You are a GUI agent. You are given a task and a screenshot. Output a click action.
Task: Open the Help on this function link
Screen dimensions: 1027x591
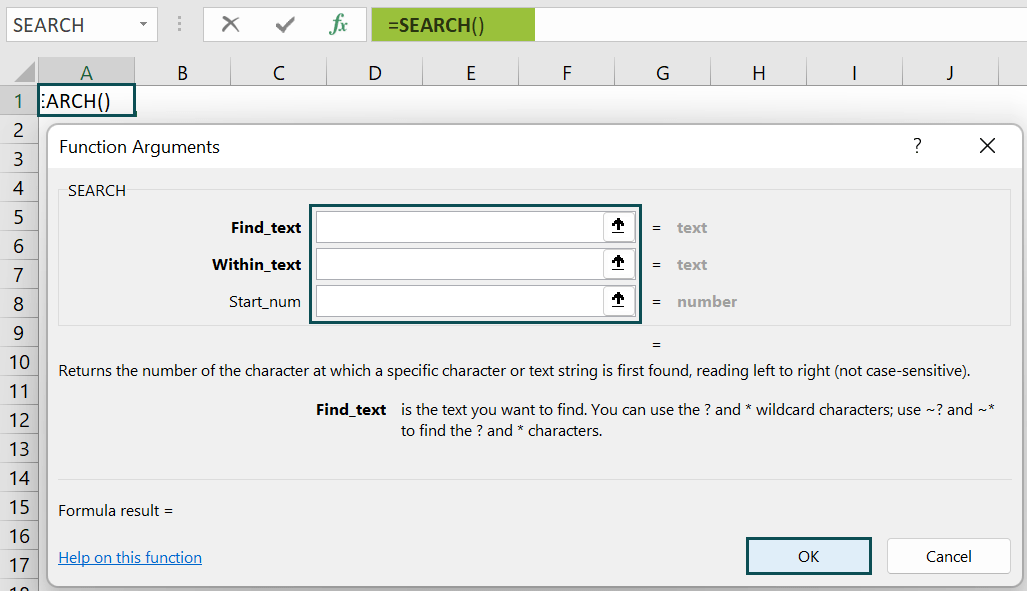(129, 558)
